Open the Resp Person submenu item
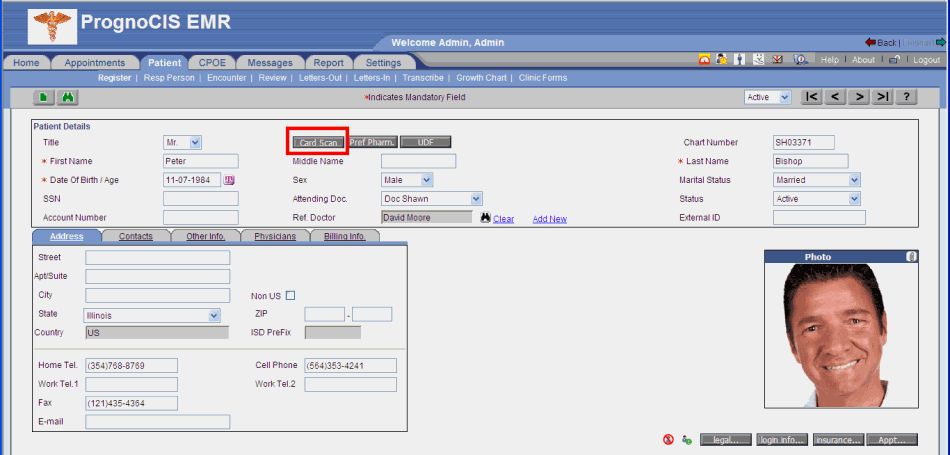 (x=169, y=78)
